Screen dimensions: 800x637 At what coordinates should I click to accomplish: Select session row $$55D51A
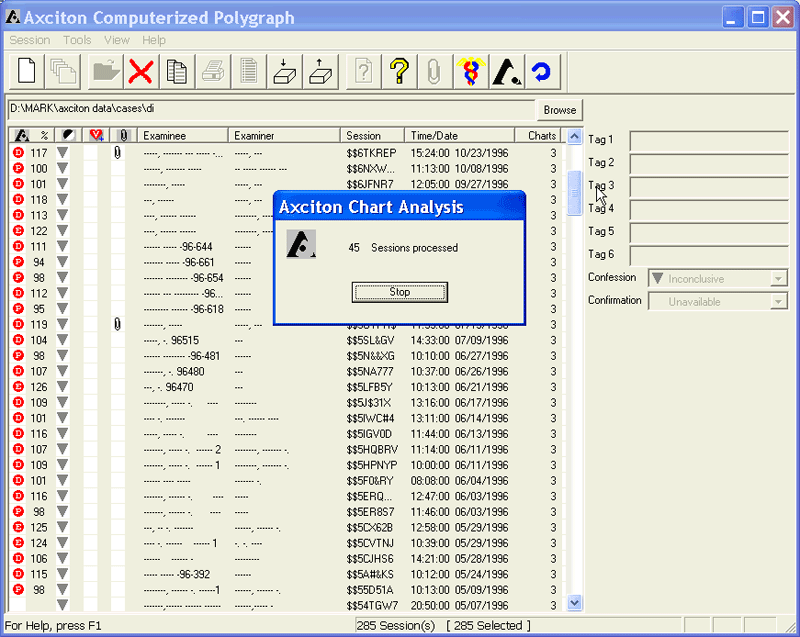coord(286,590)
